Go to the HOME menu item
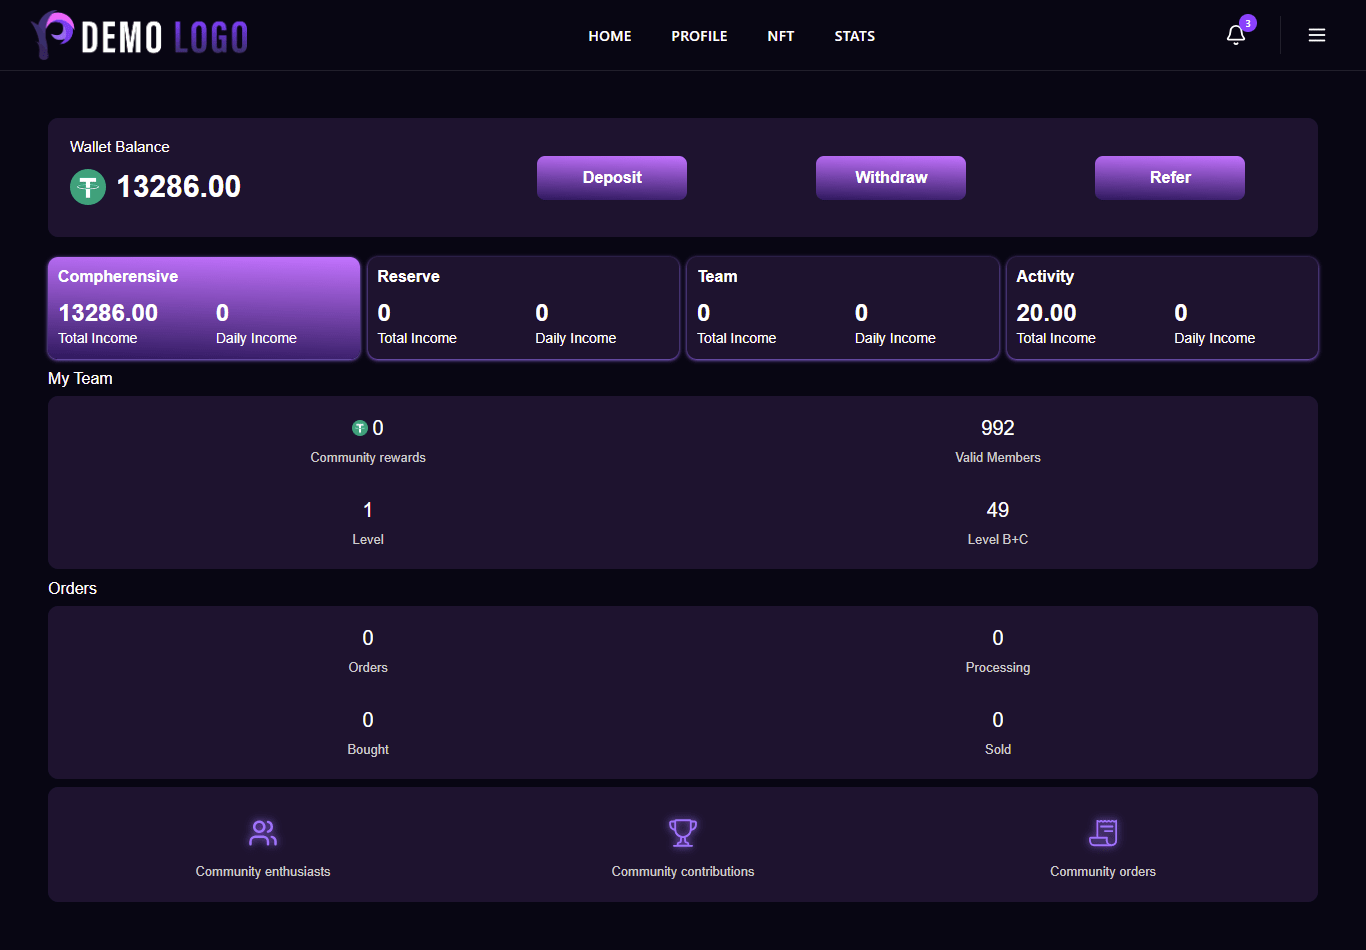This screenshot has width=1366, height=950. coord(610,36)
